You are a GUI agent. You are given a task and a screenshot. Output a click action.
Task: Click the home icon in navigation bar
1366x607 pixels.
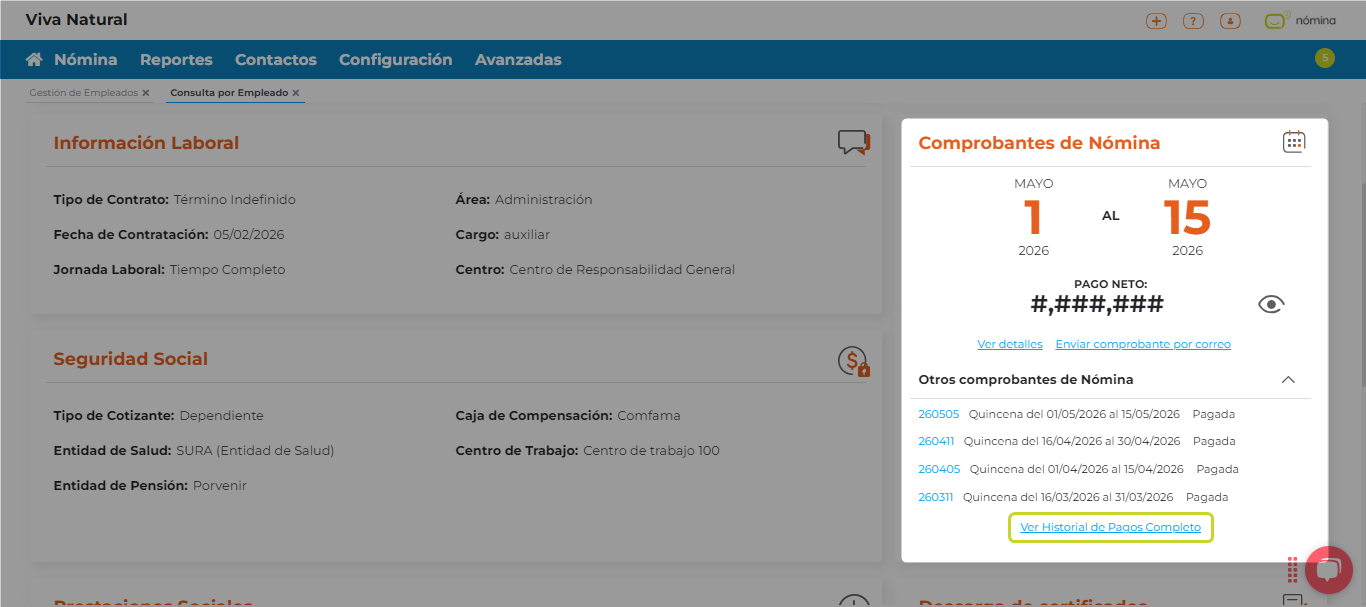[34, 60]
